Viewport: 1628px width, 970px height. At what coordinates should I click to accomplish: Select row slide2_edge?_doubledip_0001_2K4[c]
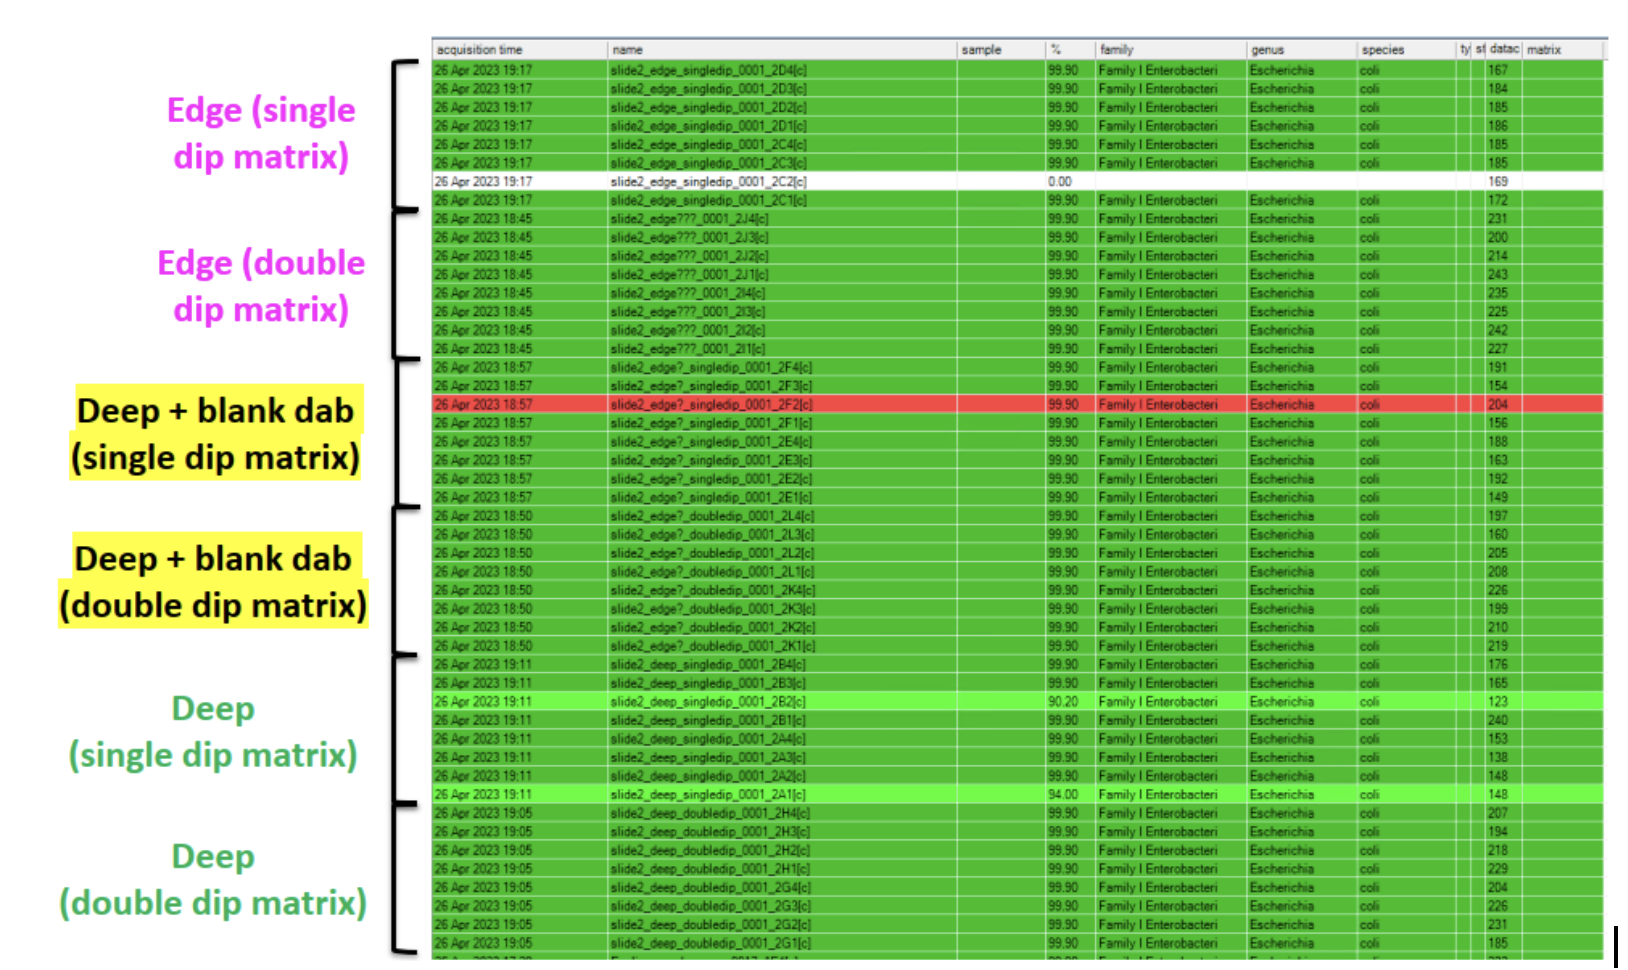tap(1018, 590)
